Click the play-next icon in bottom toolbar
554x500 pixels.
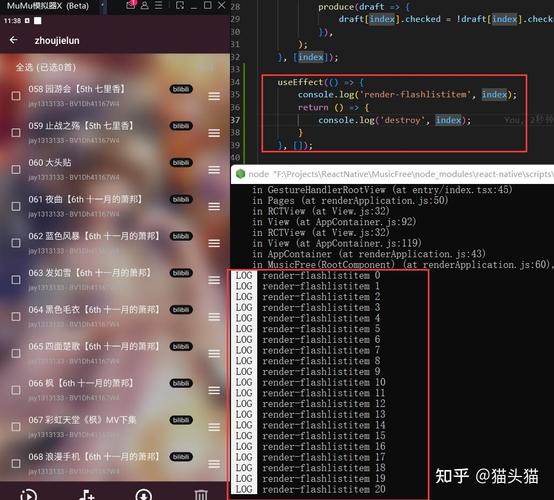[x=29, y=494]
